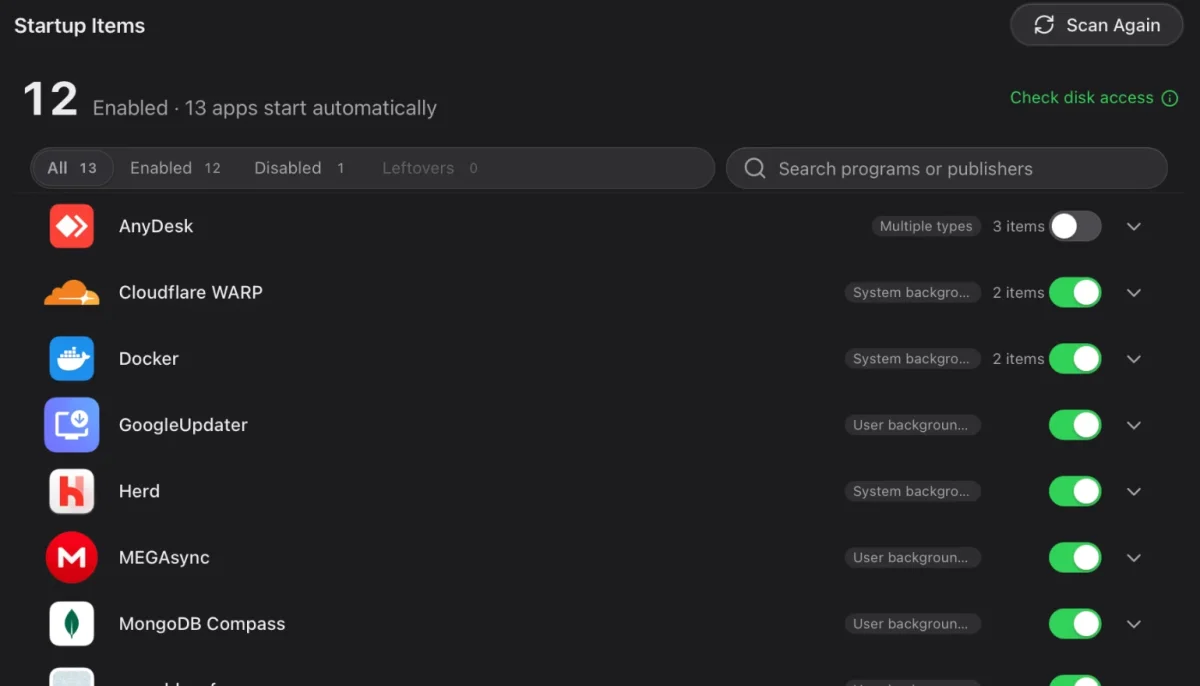Enable the AnyDesk startup toggle

(1075, 226)
